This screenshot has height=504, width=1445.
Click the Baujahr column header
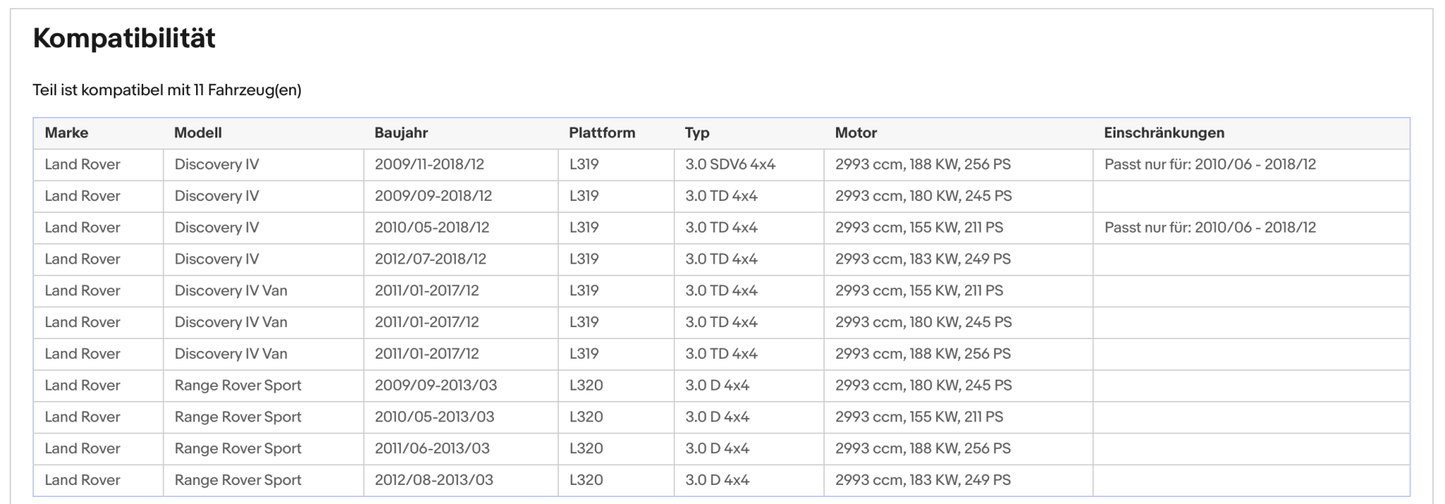[x=401, y=133]
